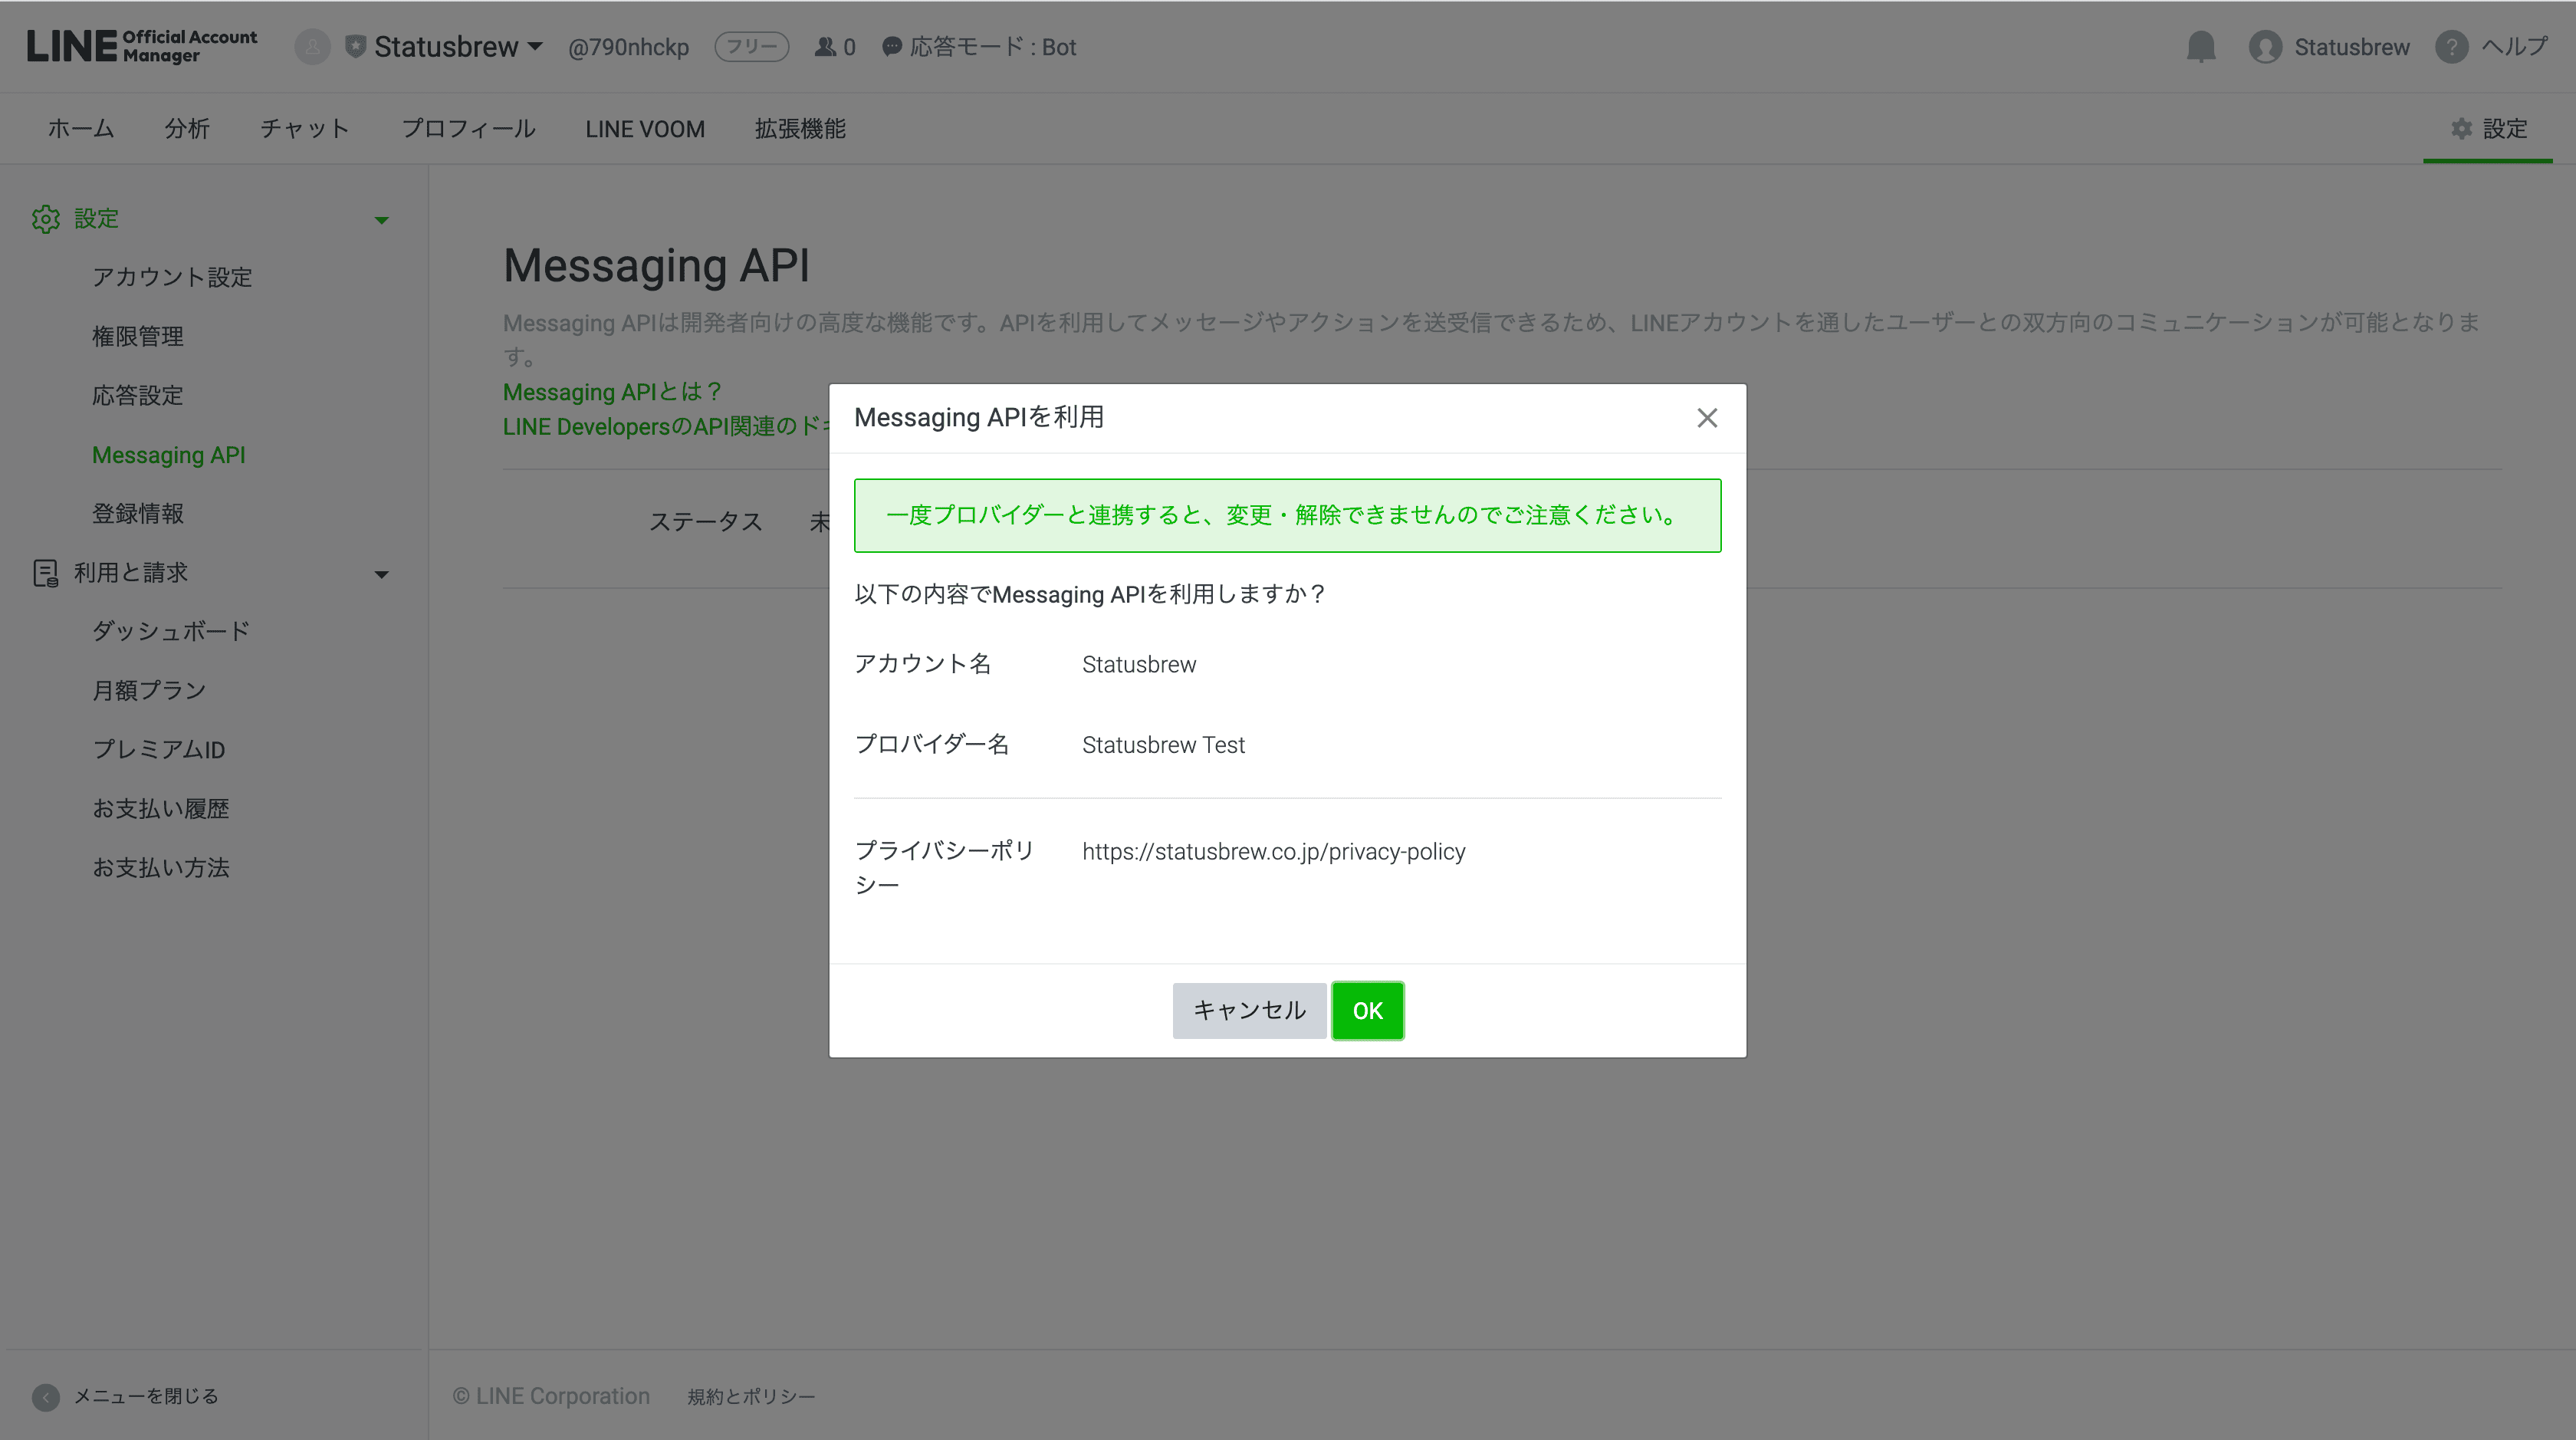Image resolution: width=2576 pixels, height=1440 pixels.
Task: Open the Statusbrew account switcher dropdown
Action: point(458,47)
